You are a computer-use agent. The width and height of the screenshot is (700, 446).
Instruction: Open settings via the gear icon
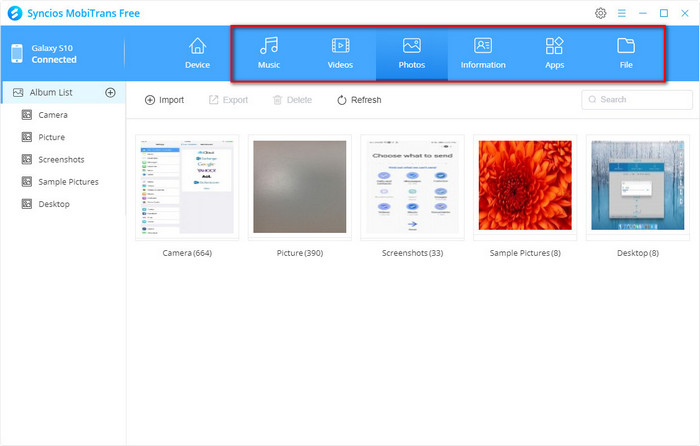[600, 13]
